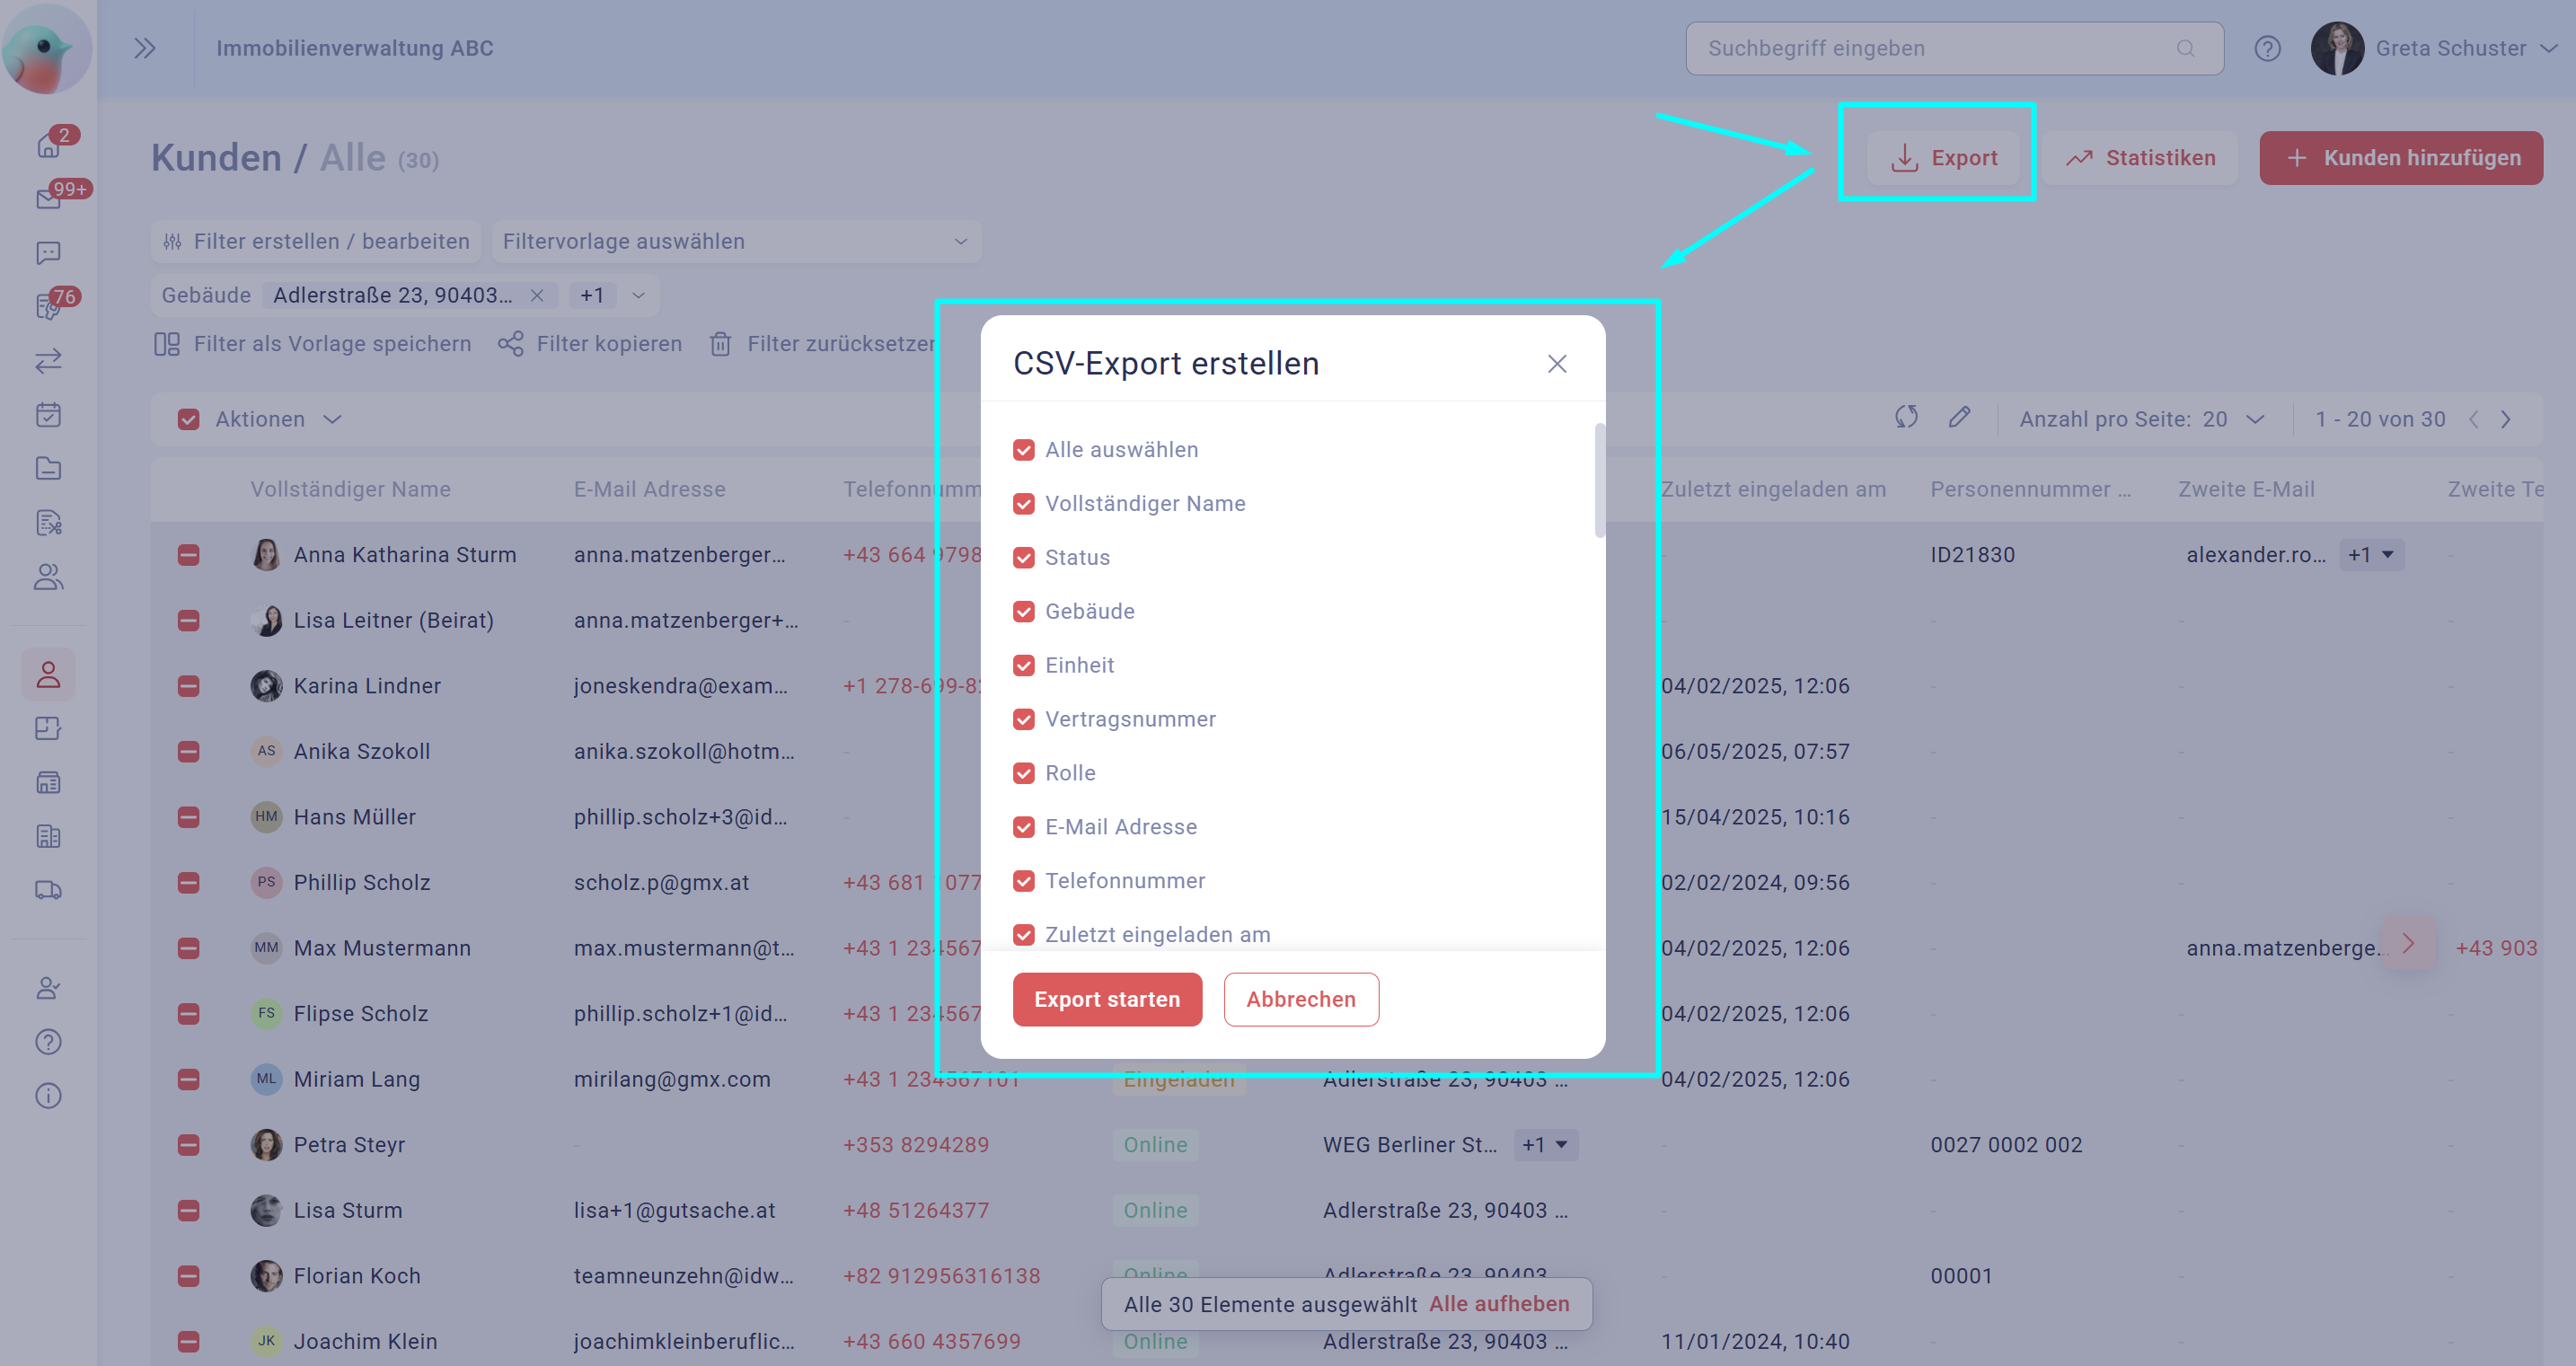Close the CSV-Export dialog
This screenshot has width=2576, height=1366.
1556,364
